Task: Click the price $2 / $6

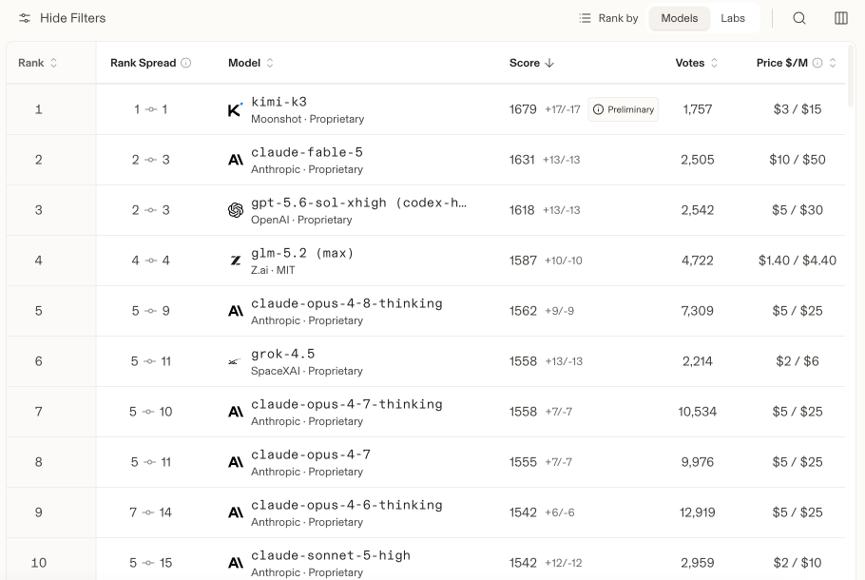Action: pos(797,361)
